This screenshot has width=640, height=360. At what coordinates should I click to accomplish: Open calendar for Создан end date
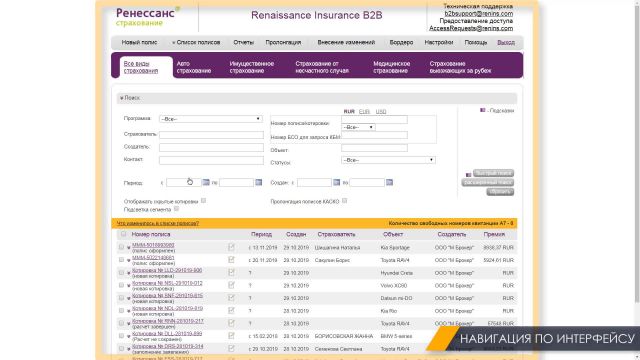pyautogui.click(x=389, y=182)
